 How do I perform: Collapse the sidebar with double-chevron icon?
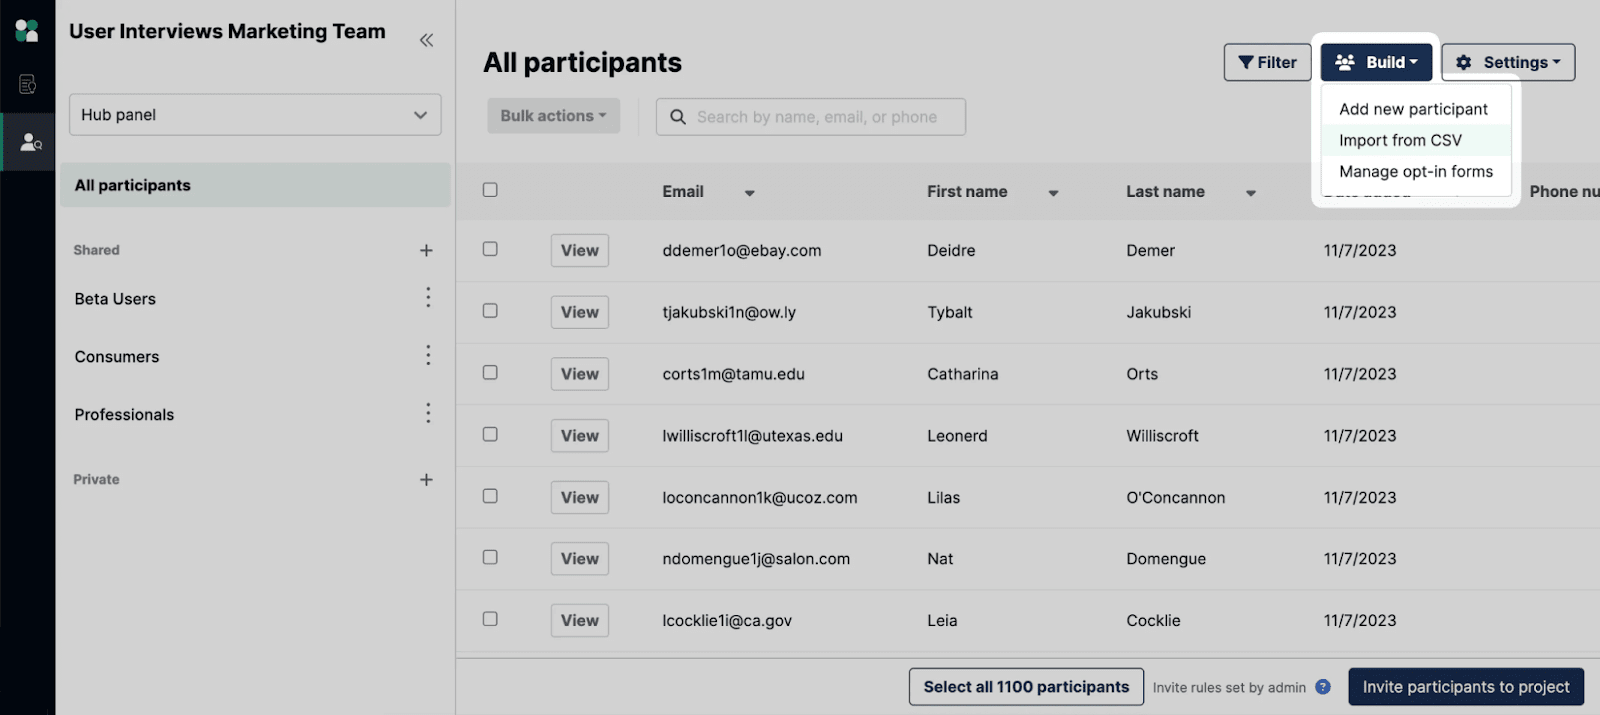pyautogui.click(x=426, y=40)
